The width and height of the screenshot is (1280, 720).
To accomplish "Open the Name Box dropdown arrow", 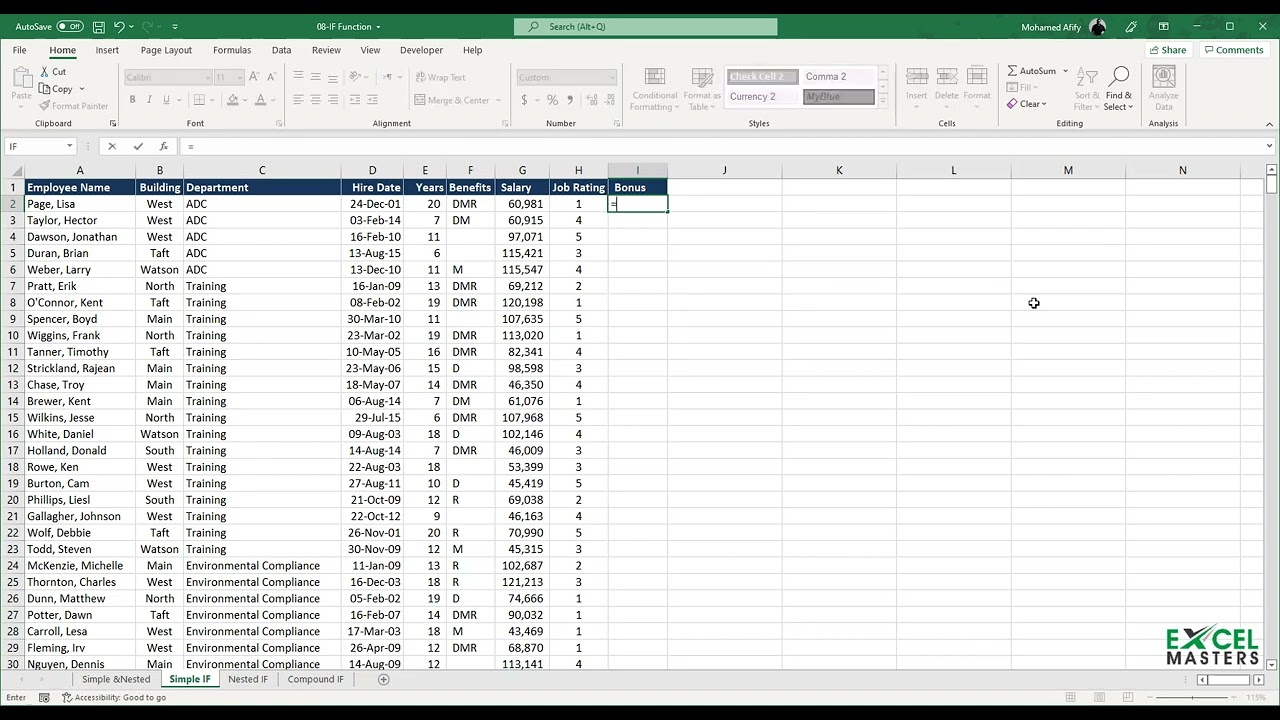I will [x=69, y=146].
